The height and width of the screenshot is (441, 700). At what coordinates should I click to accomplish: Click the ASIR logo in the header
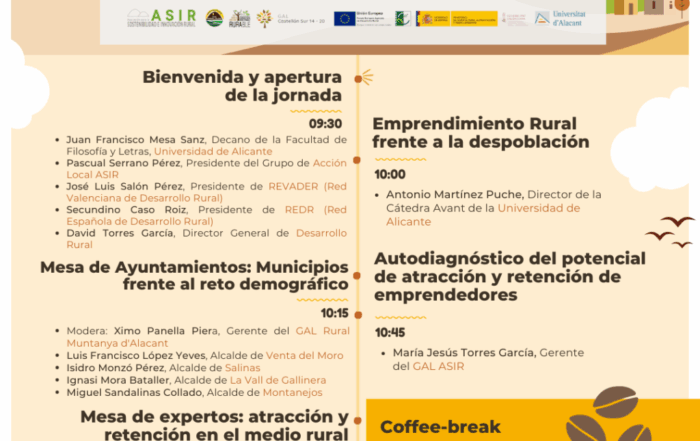point(162,18)
